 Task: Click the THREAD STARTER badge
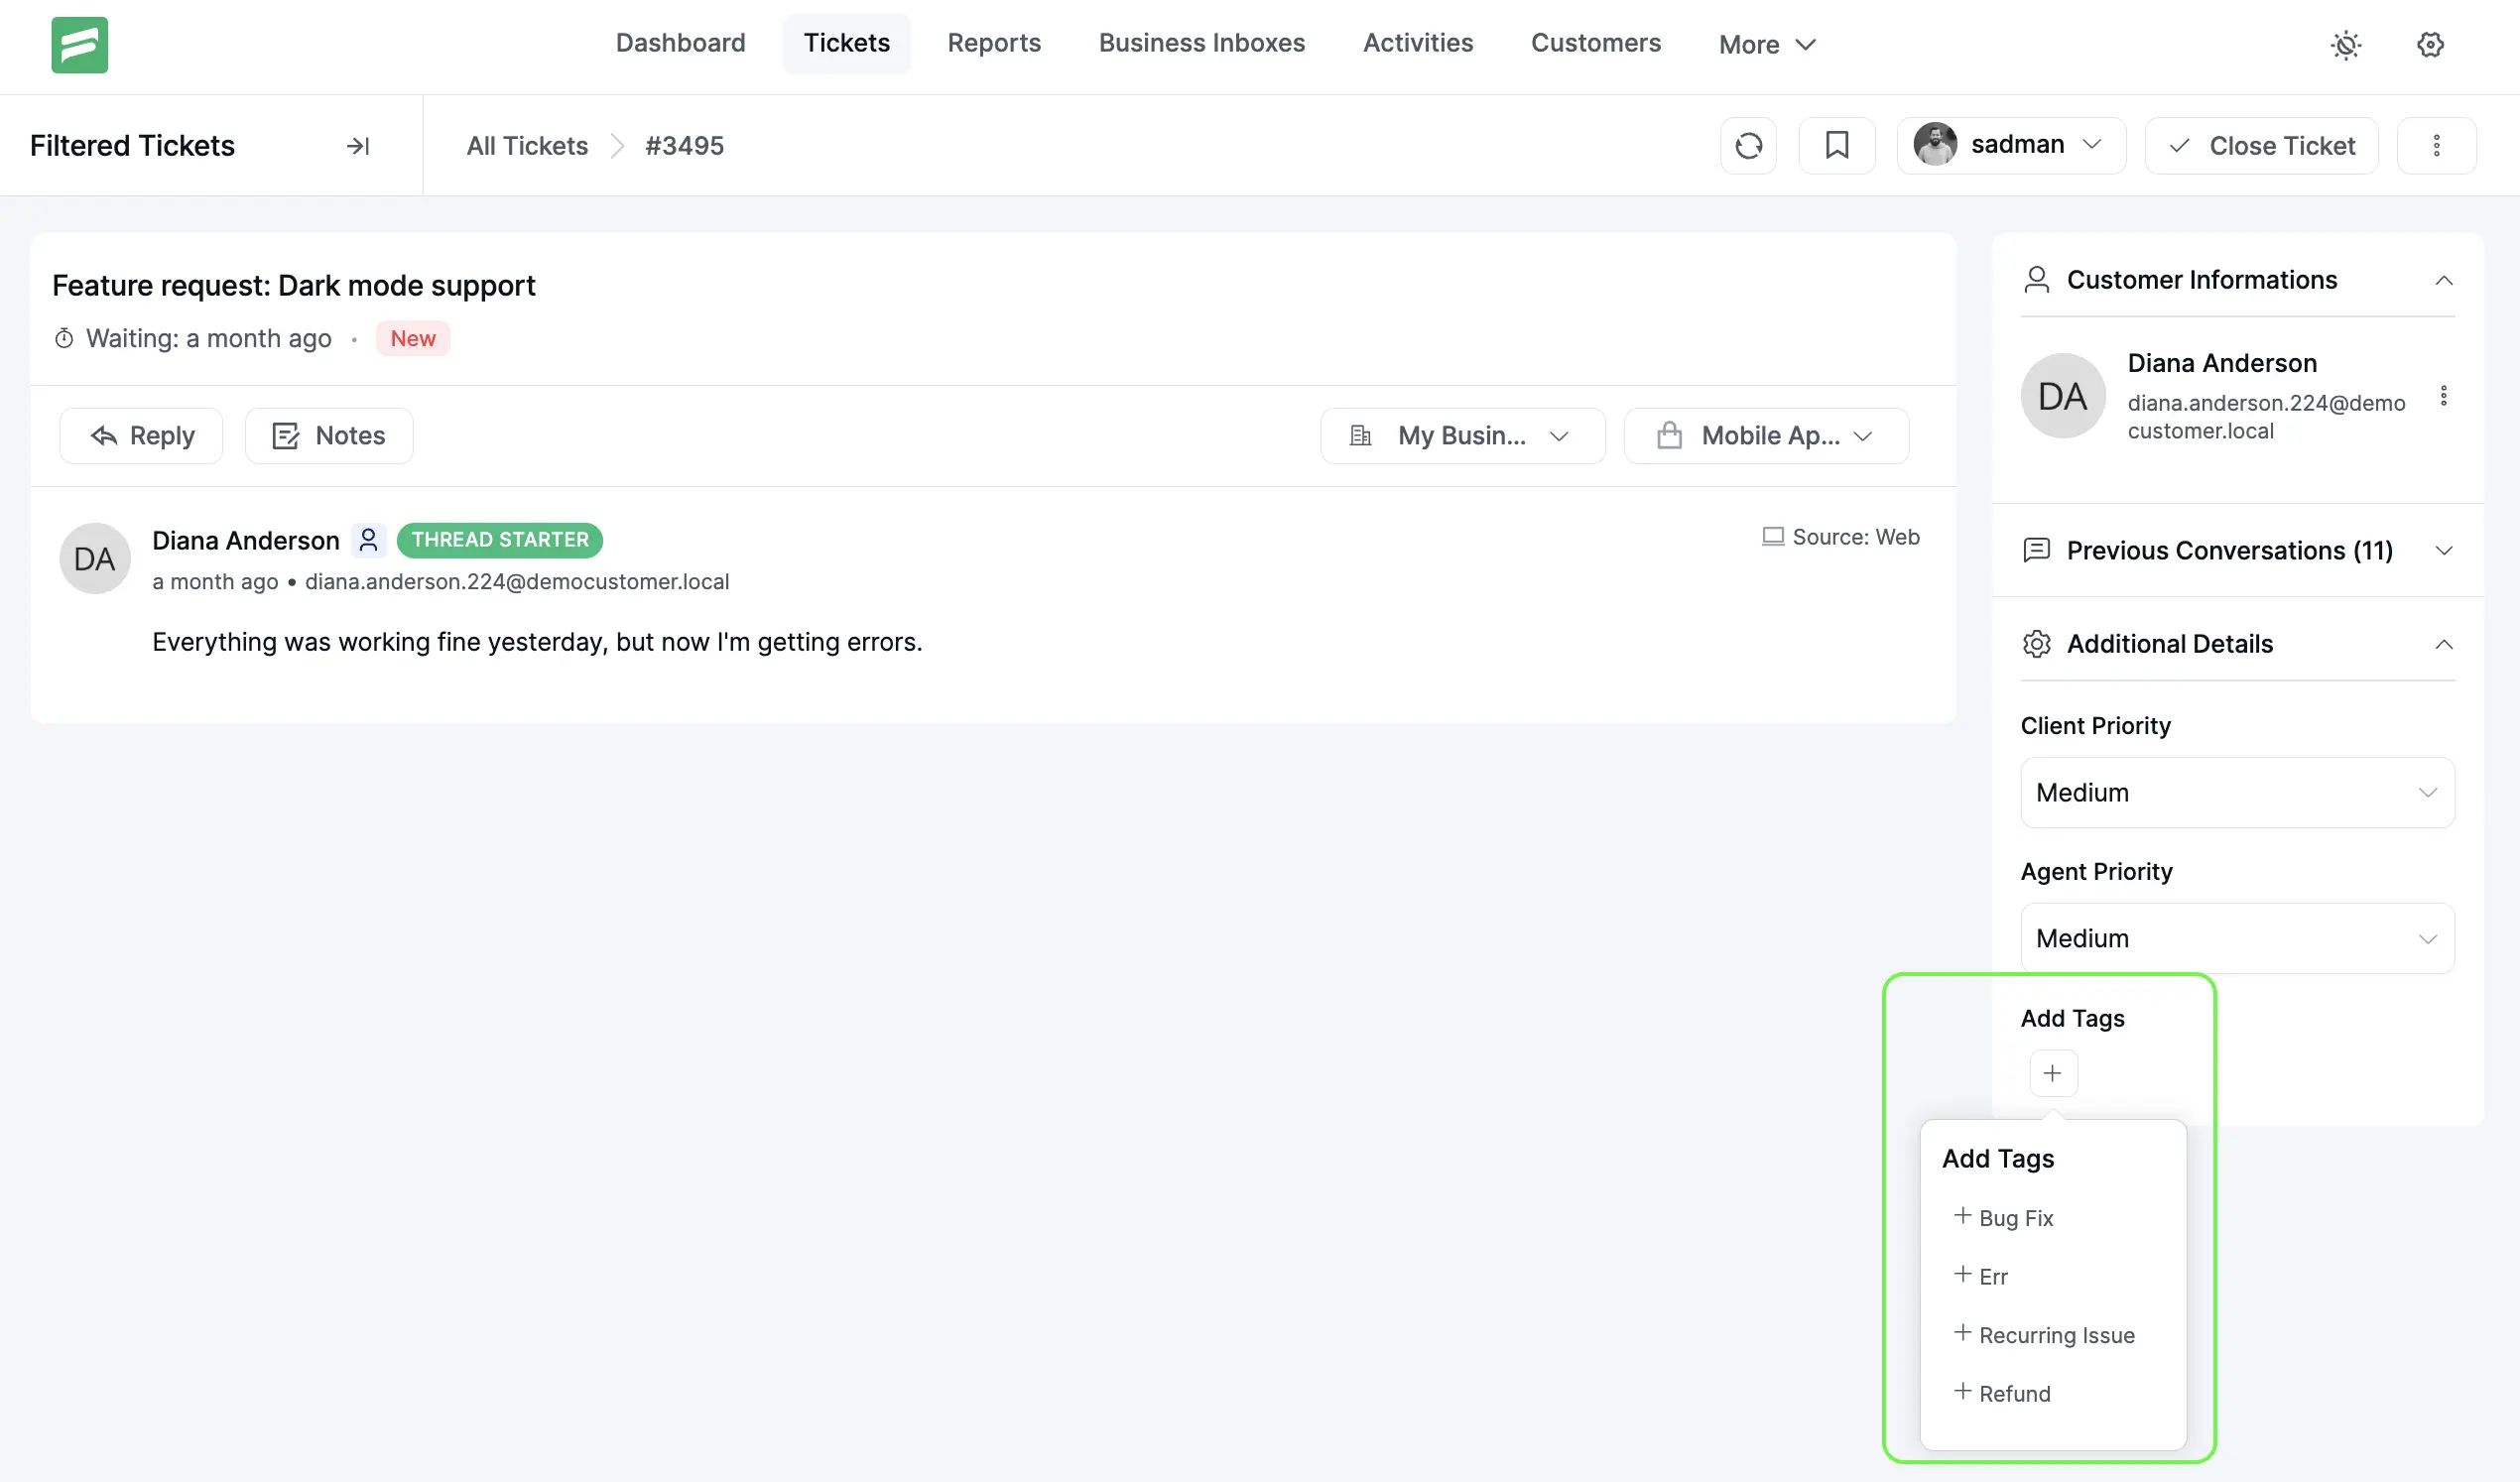click(x=500, y=540)
